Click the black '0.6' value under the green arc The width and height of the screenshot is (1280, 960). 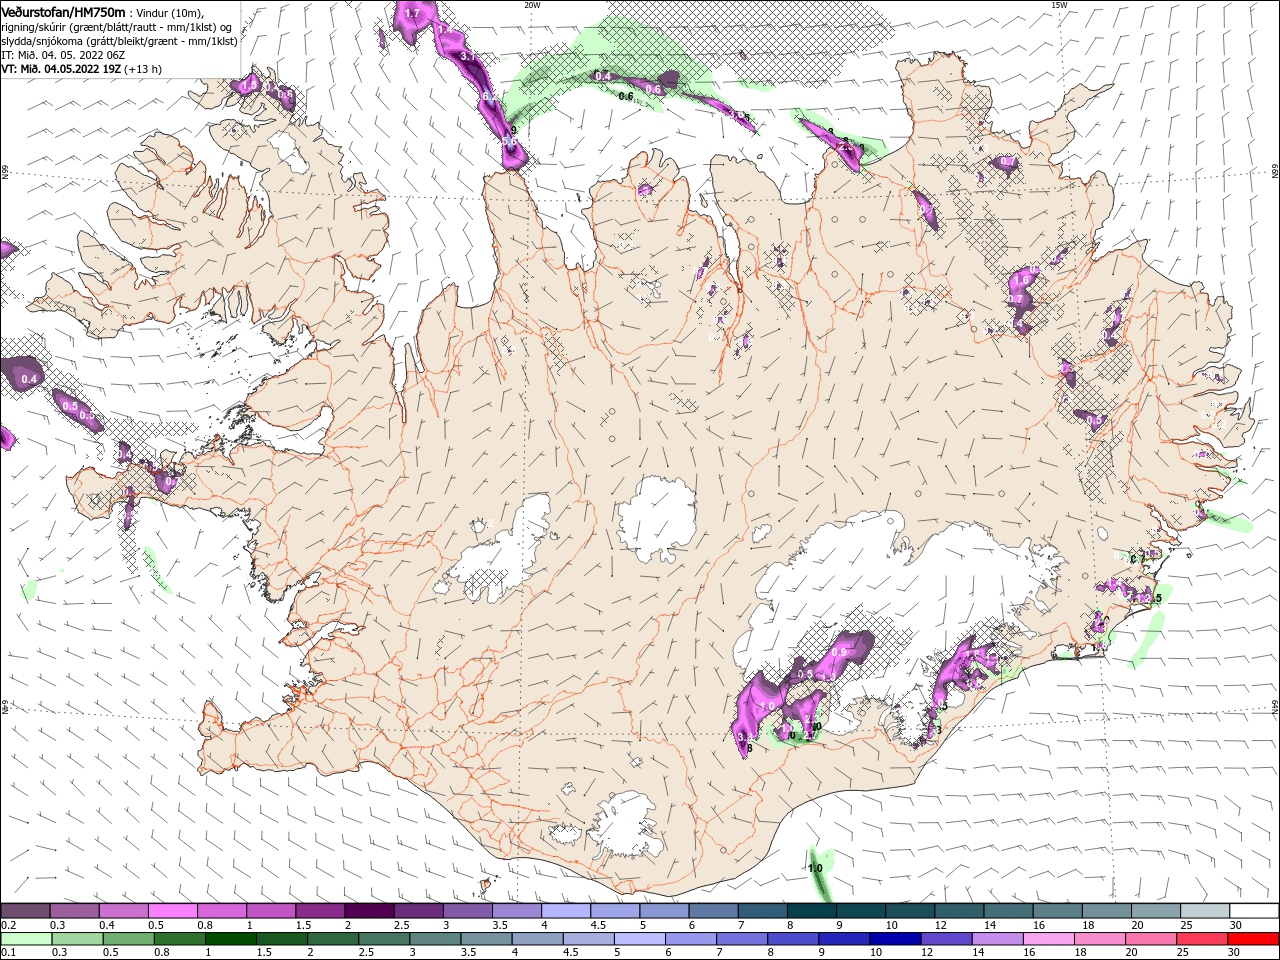pyautogui.click(x=626, y=96)
